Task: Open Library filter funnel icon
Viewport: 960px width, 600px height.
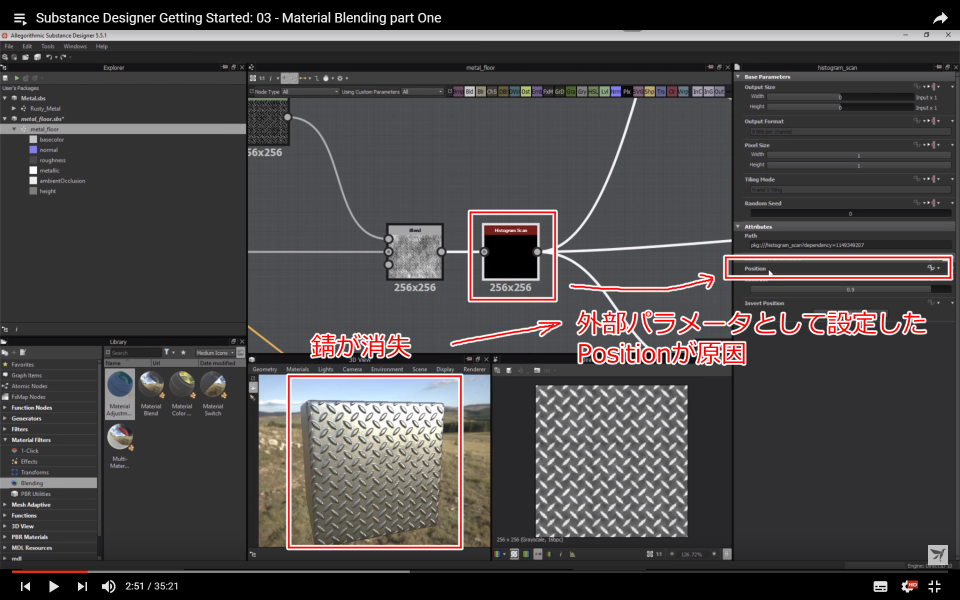Action: pyautogui.click(x=168, y=353)
